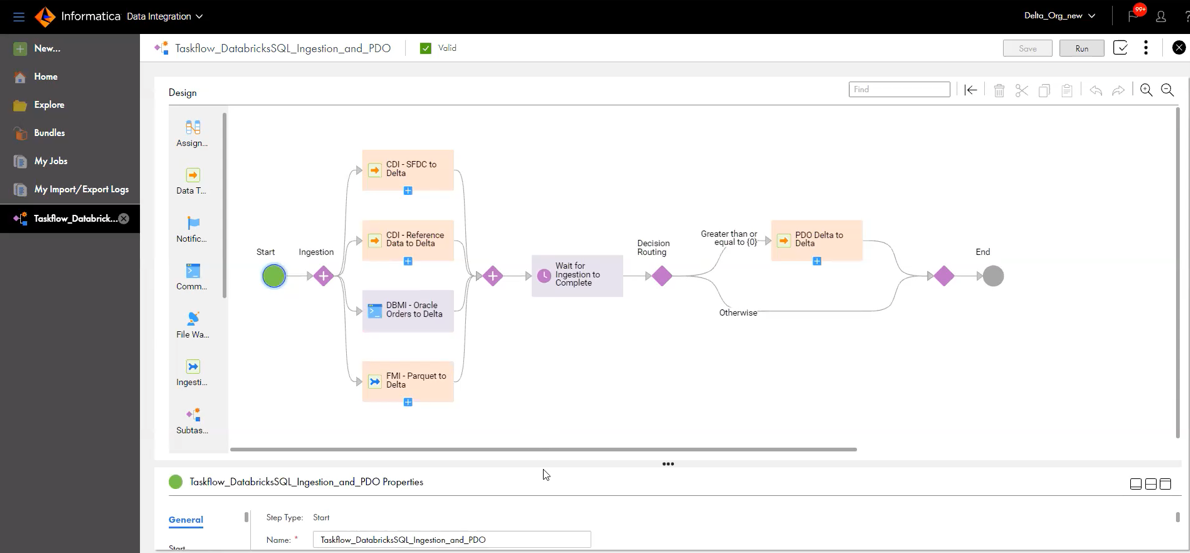The height and width of the screenshot is (553, 1190).
Task: Click the horizontal canvas scrollbar
Action: click(543, 450)
